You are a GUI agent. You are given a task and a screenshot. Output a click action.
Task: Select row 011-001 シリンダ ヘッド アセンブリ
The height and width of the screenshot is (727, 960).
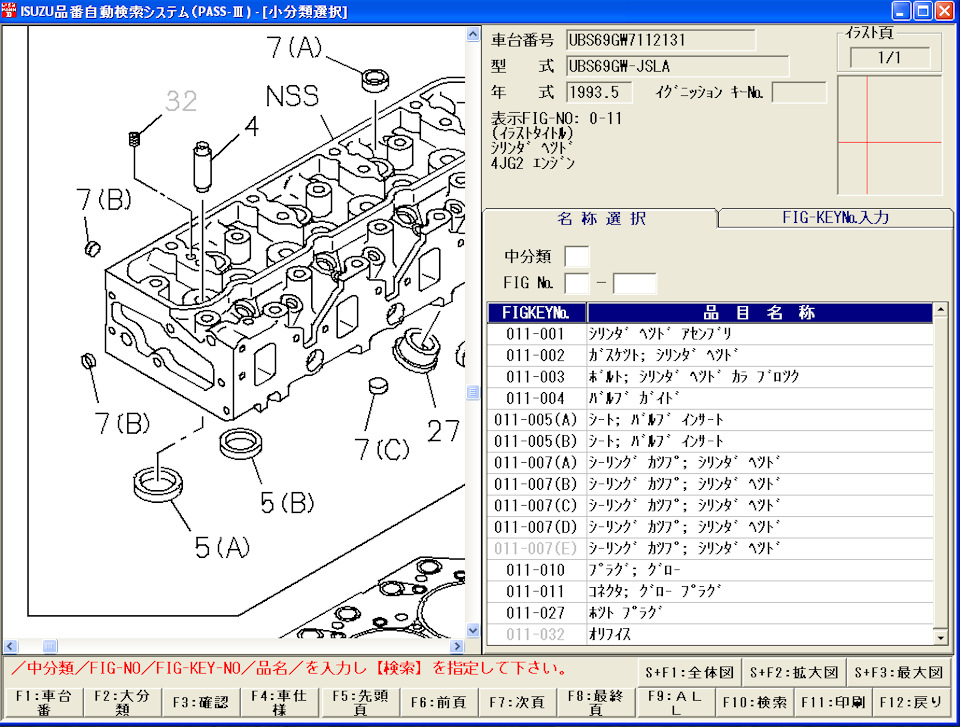[x=710, y=334]
